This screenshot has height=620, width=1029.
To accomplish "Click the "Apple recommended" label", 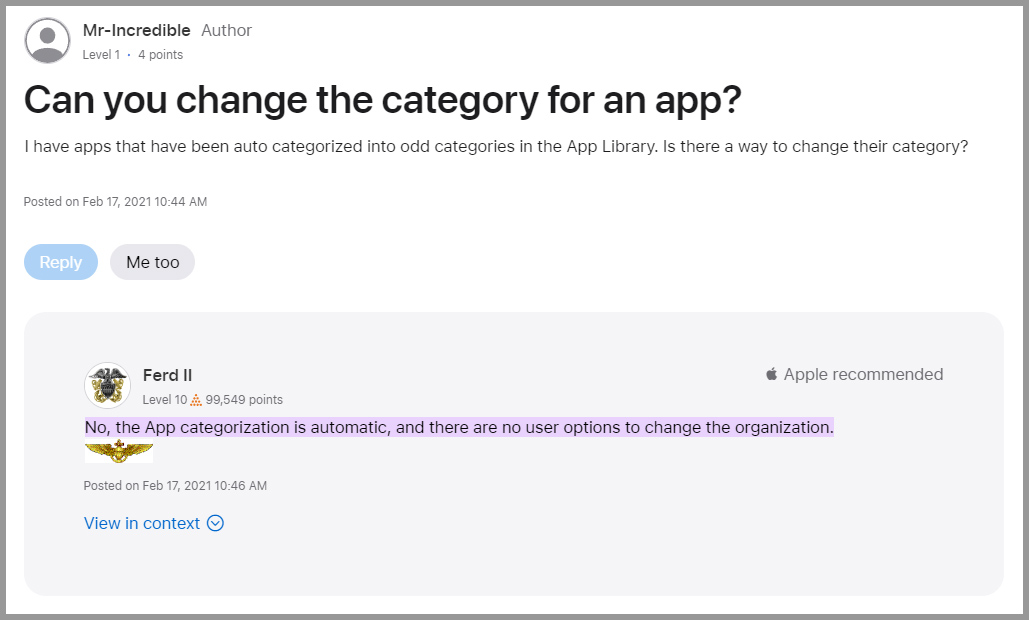I will (x=862, y=374).
